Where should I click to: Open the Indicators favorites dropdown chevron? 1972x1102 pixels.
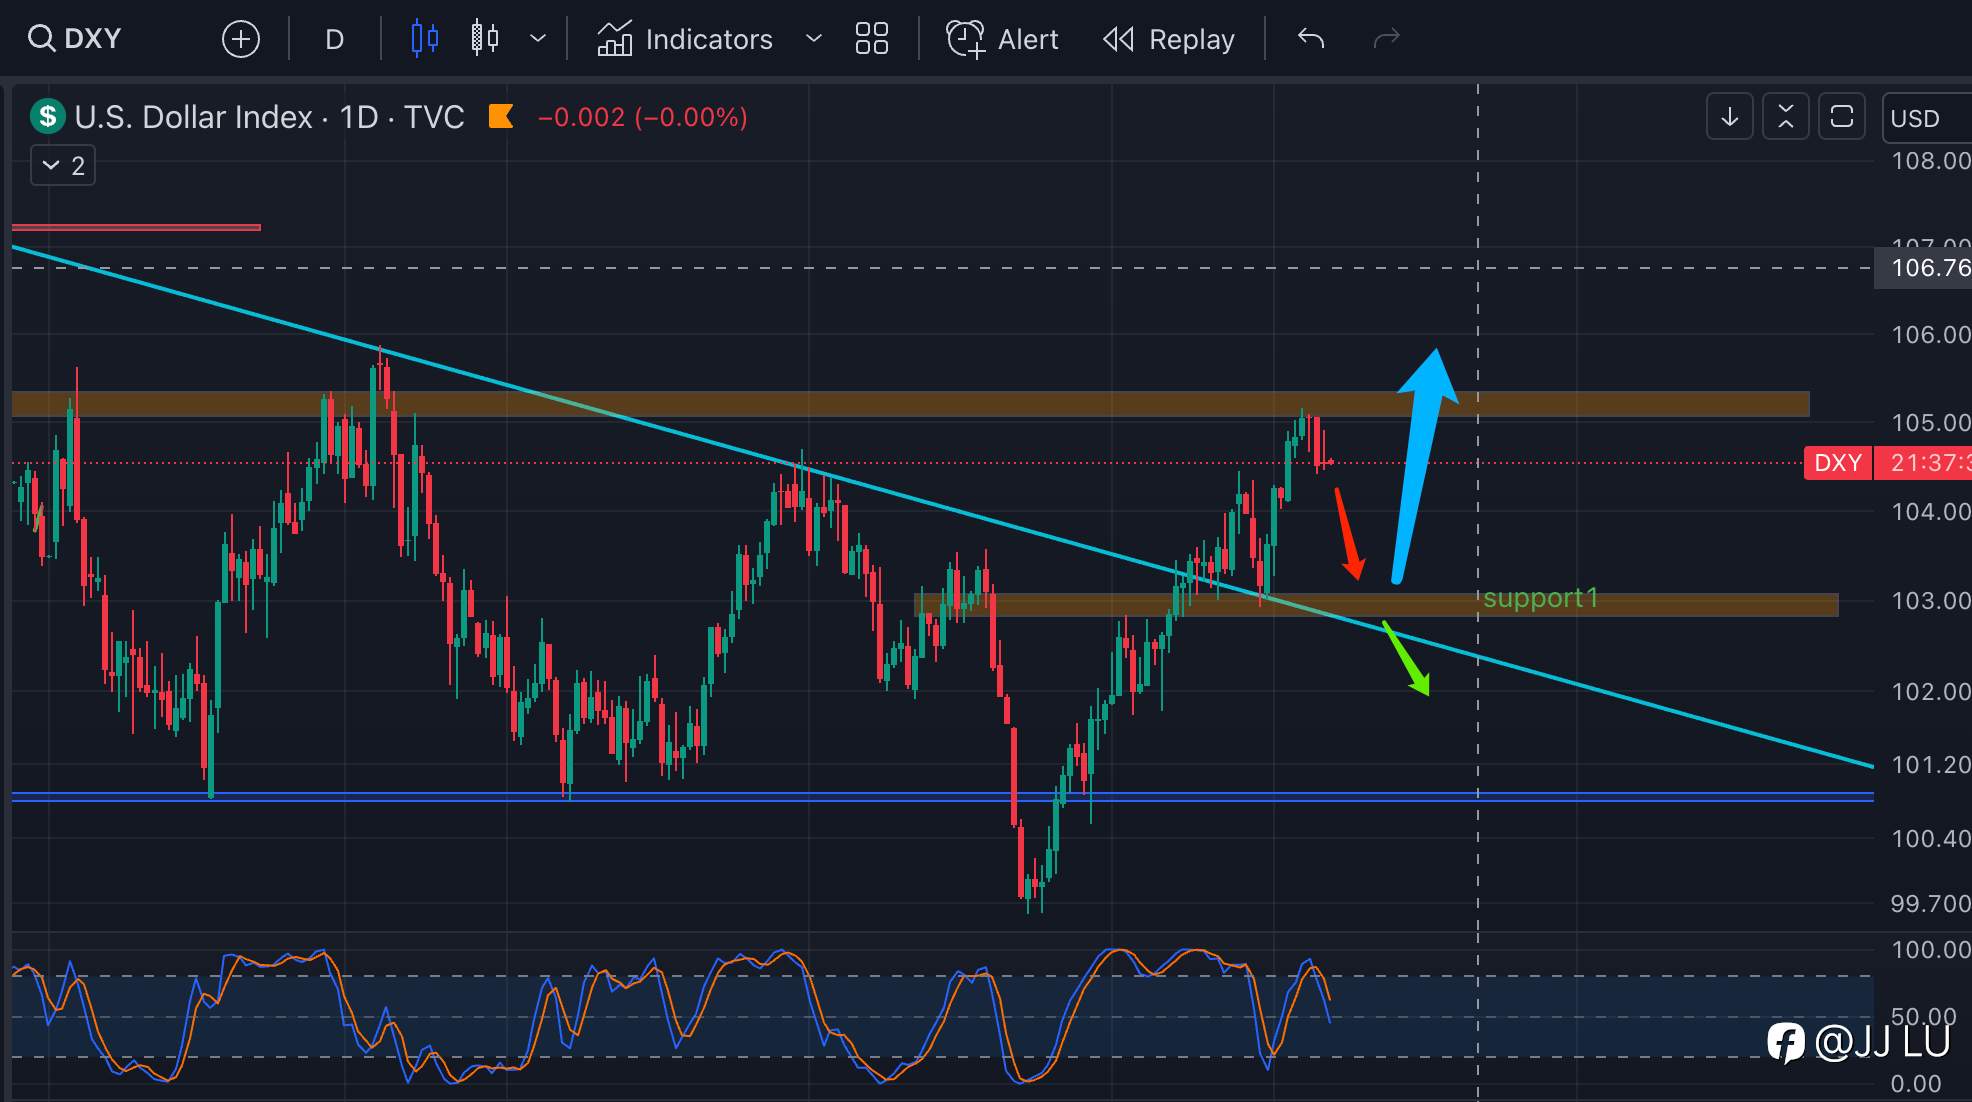coord(814,39)
